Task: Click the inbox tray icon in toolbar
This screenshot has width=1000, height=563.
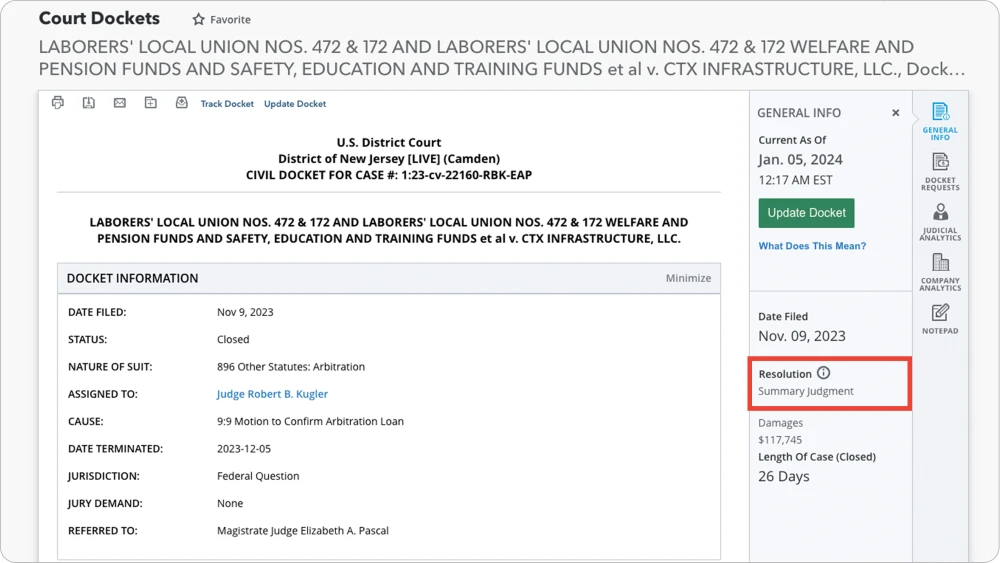Action: (181, 103)
